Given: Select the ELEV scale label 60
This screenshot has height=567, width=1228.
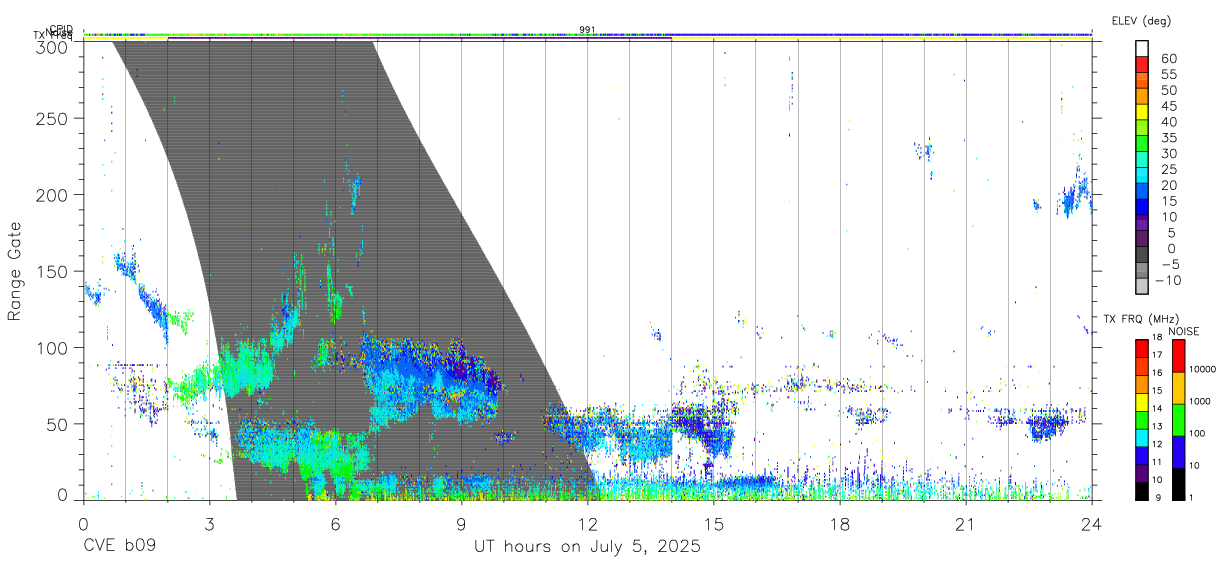Looking at the screenshot, I should tap(1168, 59).
